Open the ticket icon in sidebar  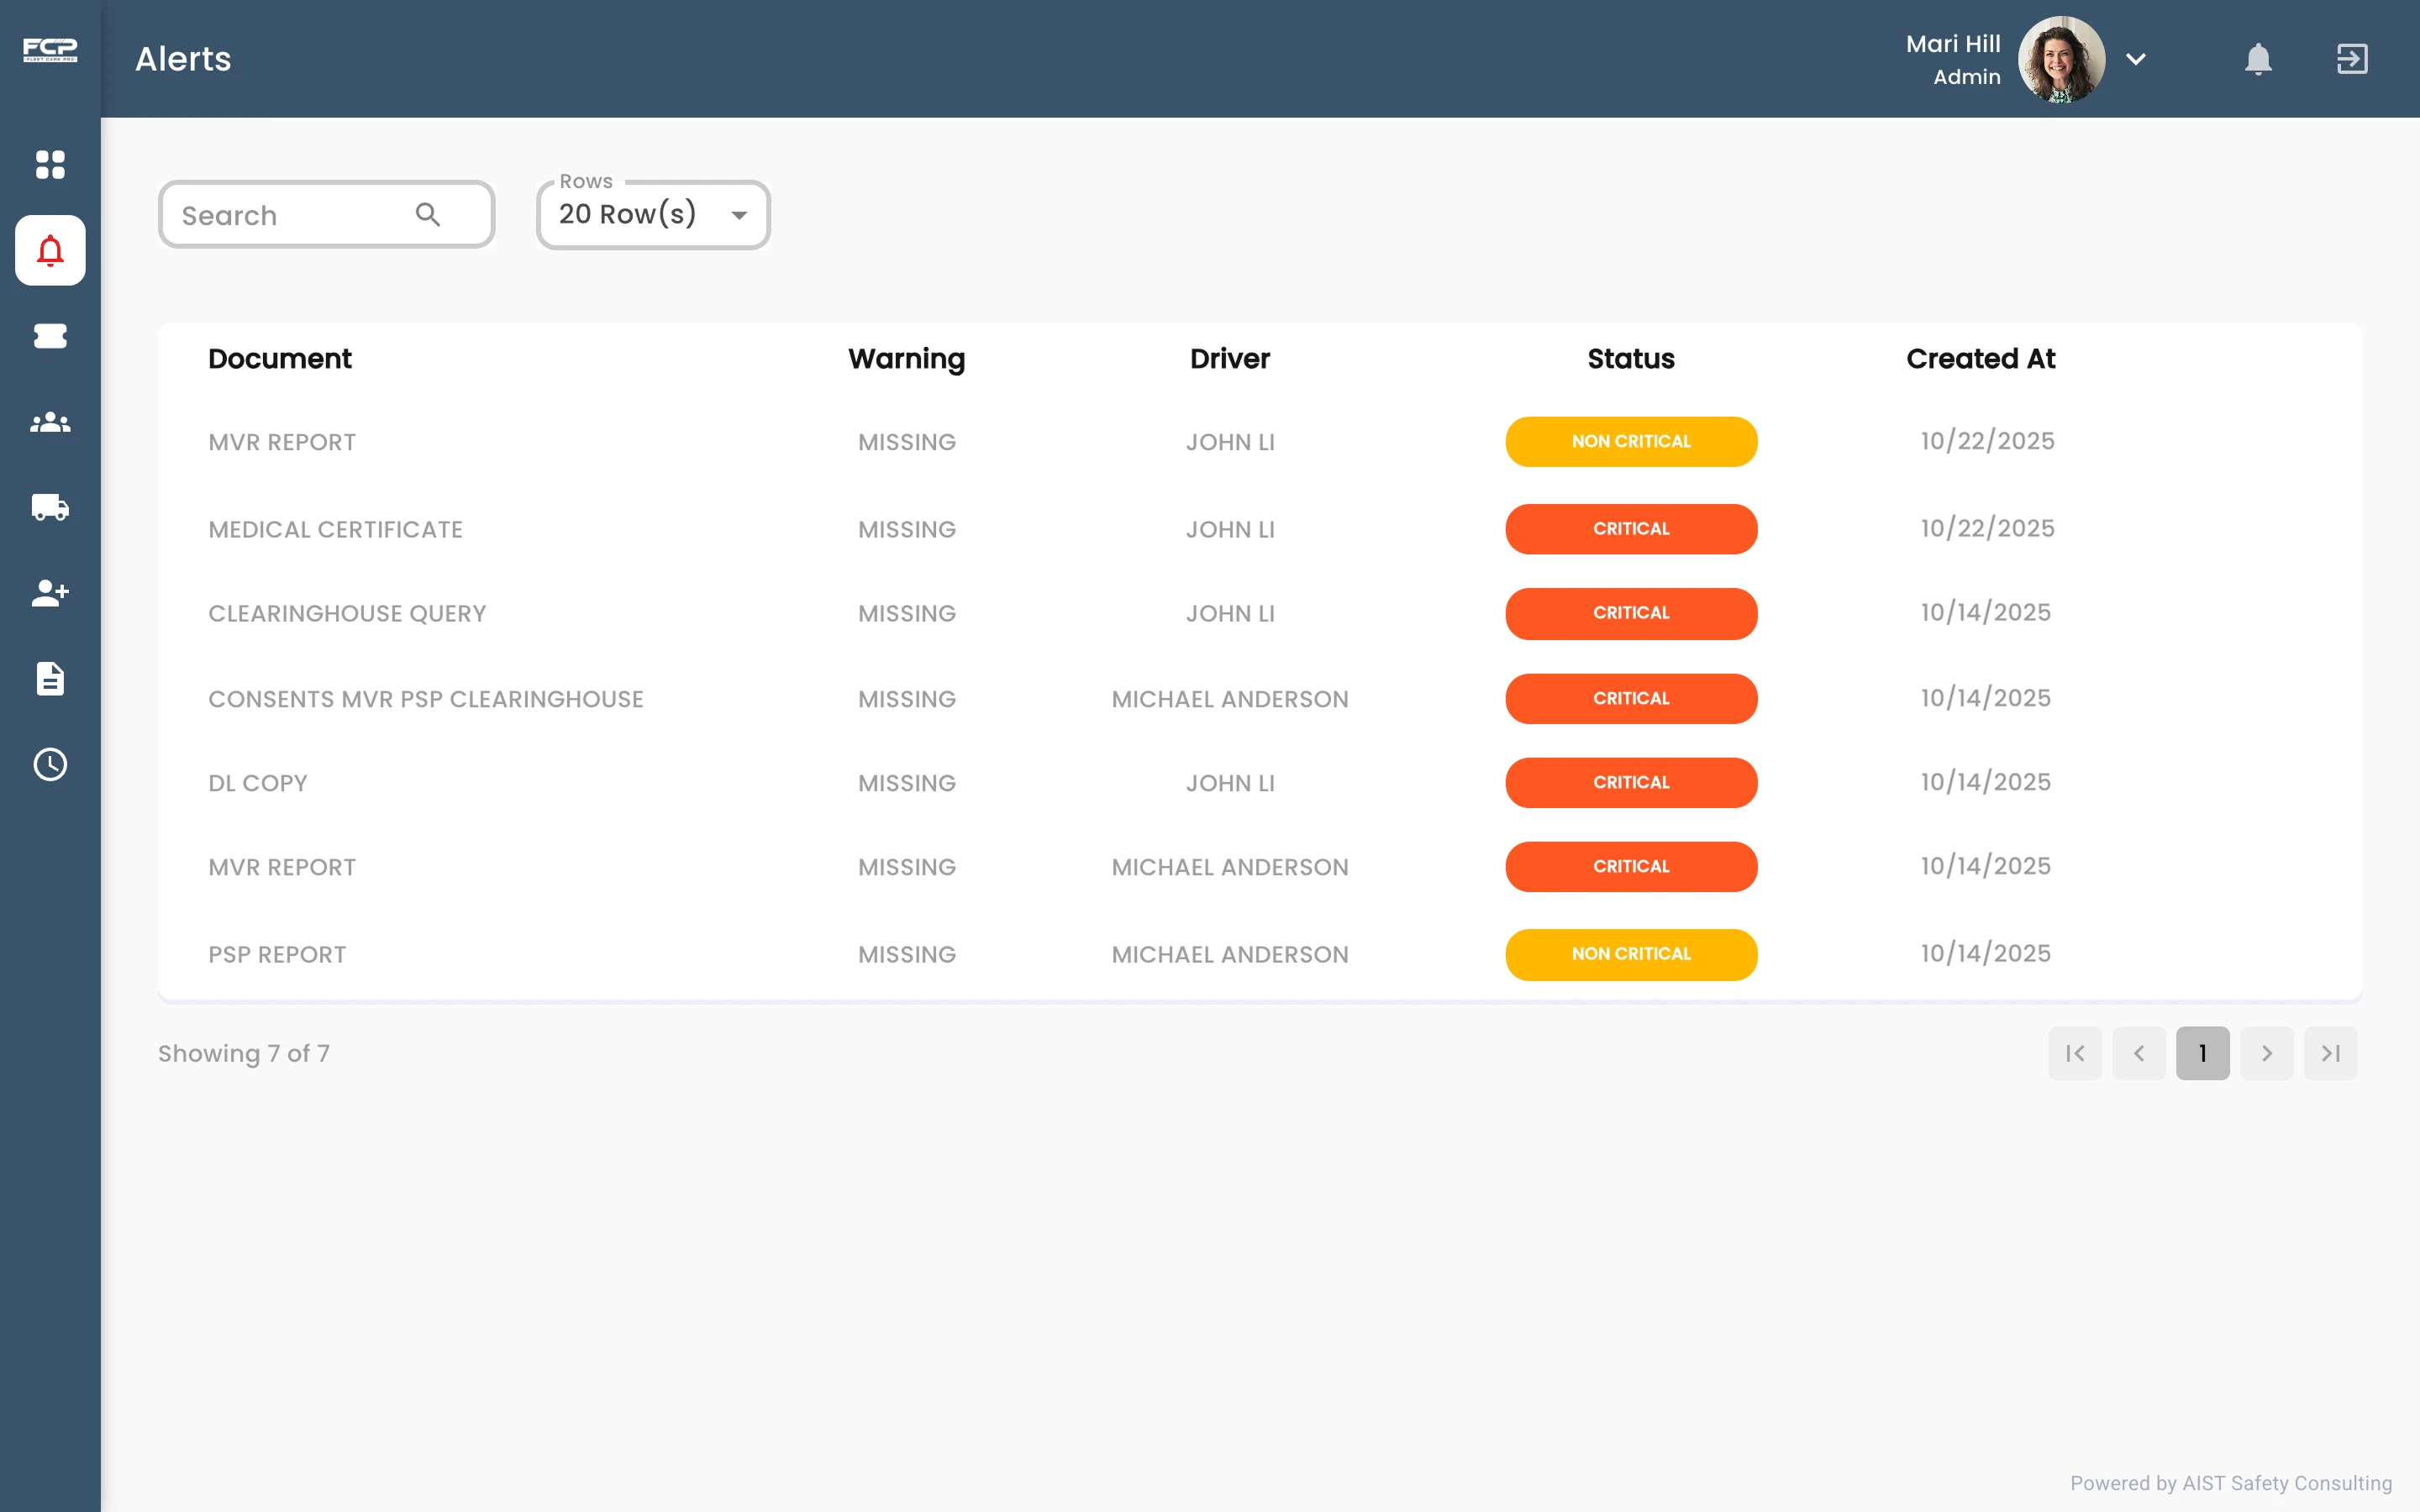[x=50, y=336]
